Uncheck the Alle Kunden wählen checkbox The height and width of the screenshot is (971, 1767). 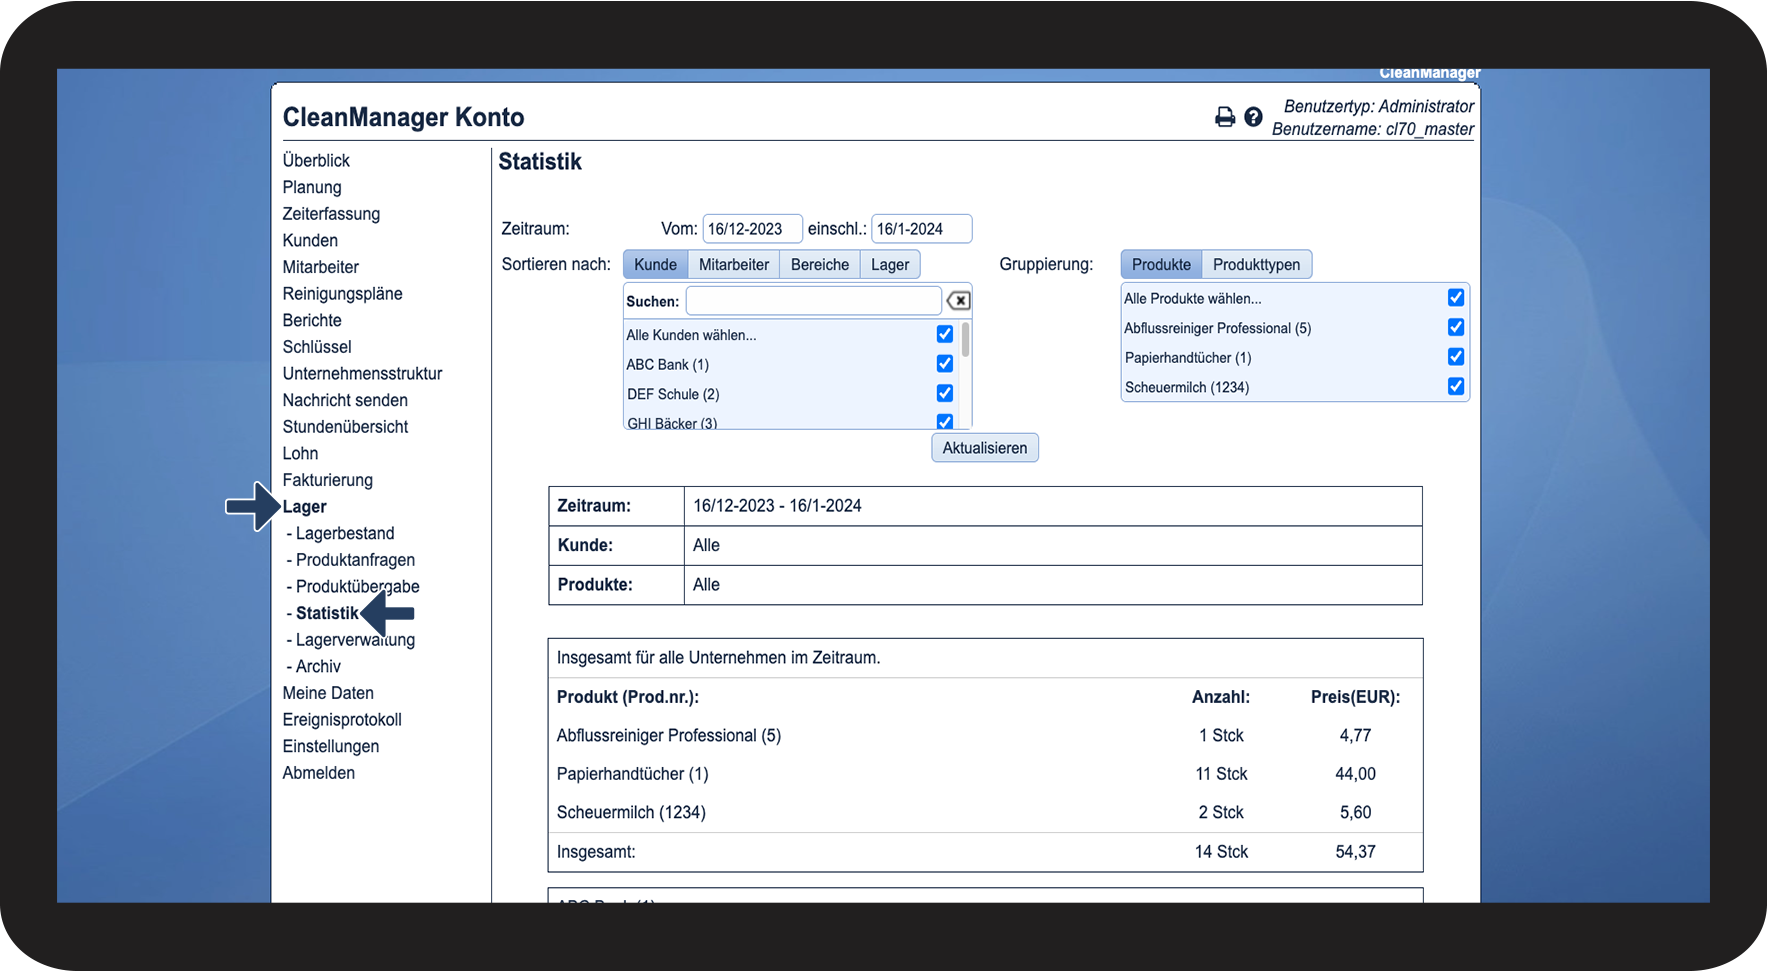pos(944,334)
